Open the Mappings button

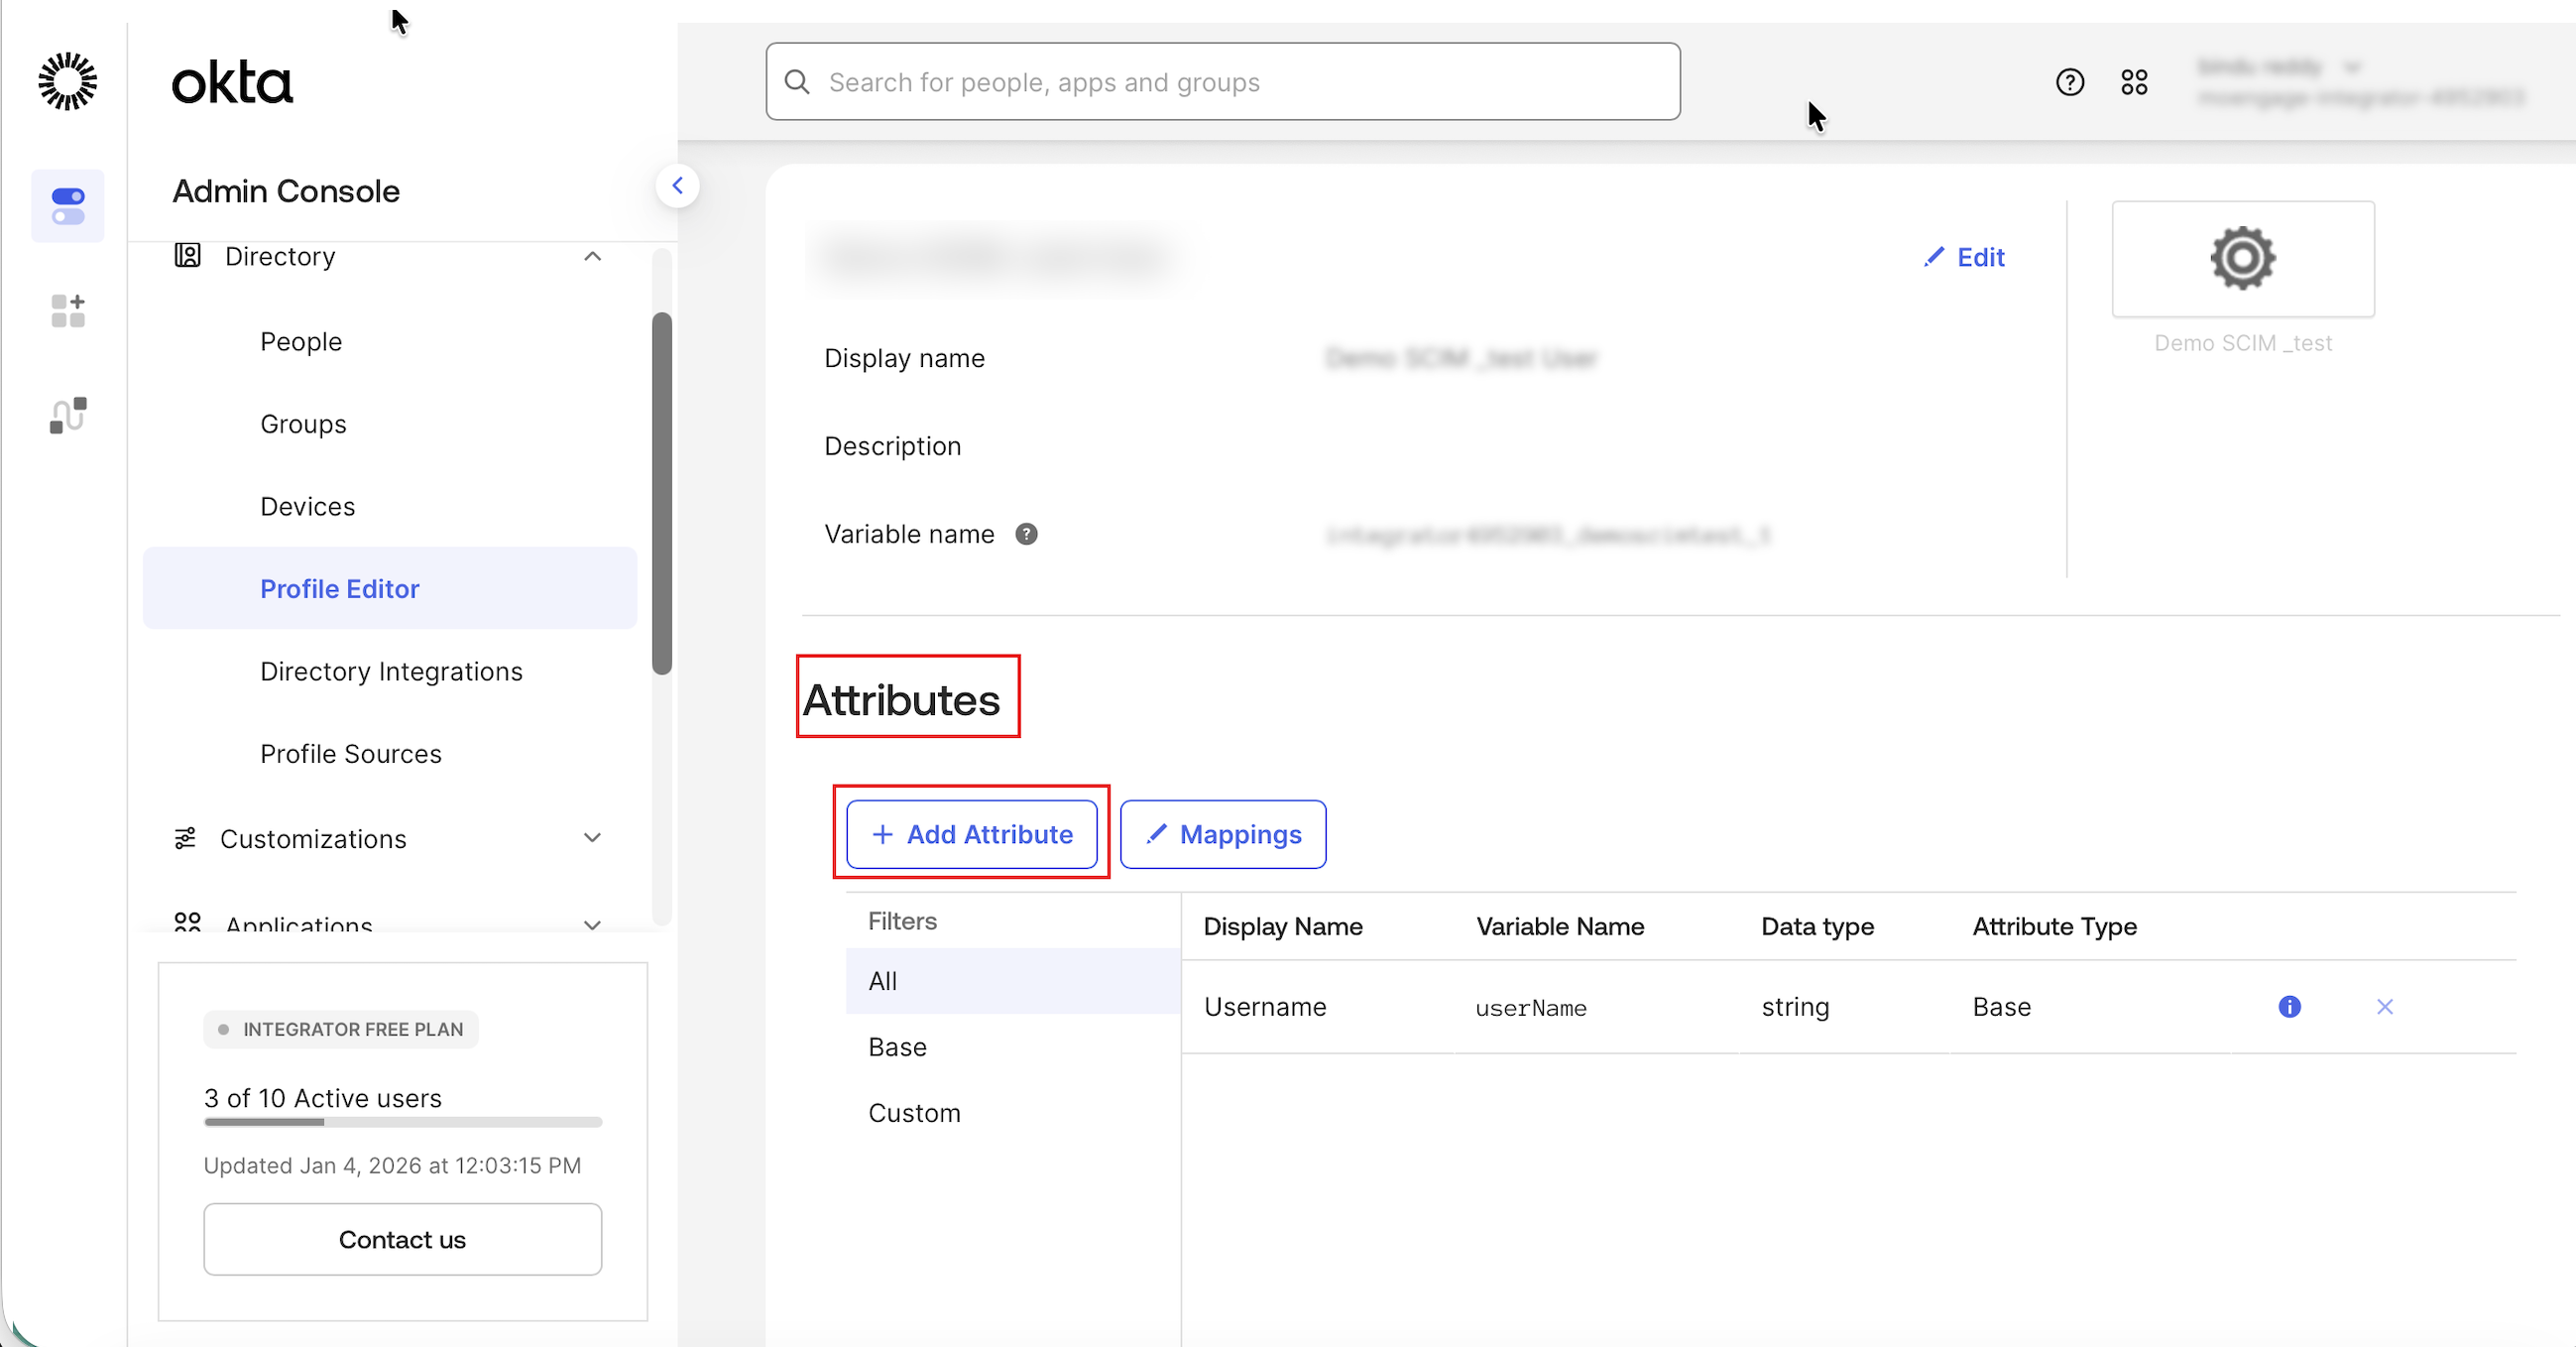[x=1222, y=834]
